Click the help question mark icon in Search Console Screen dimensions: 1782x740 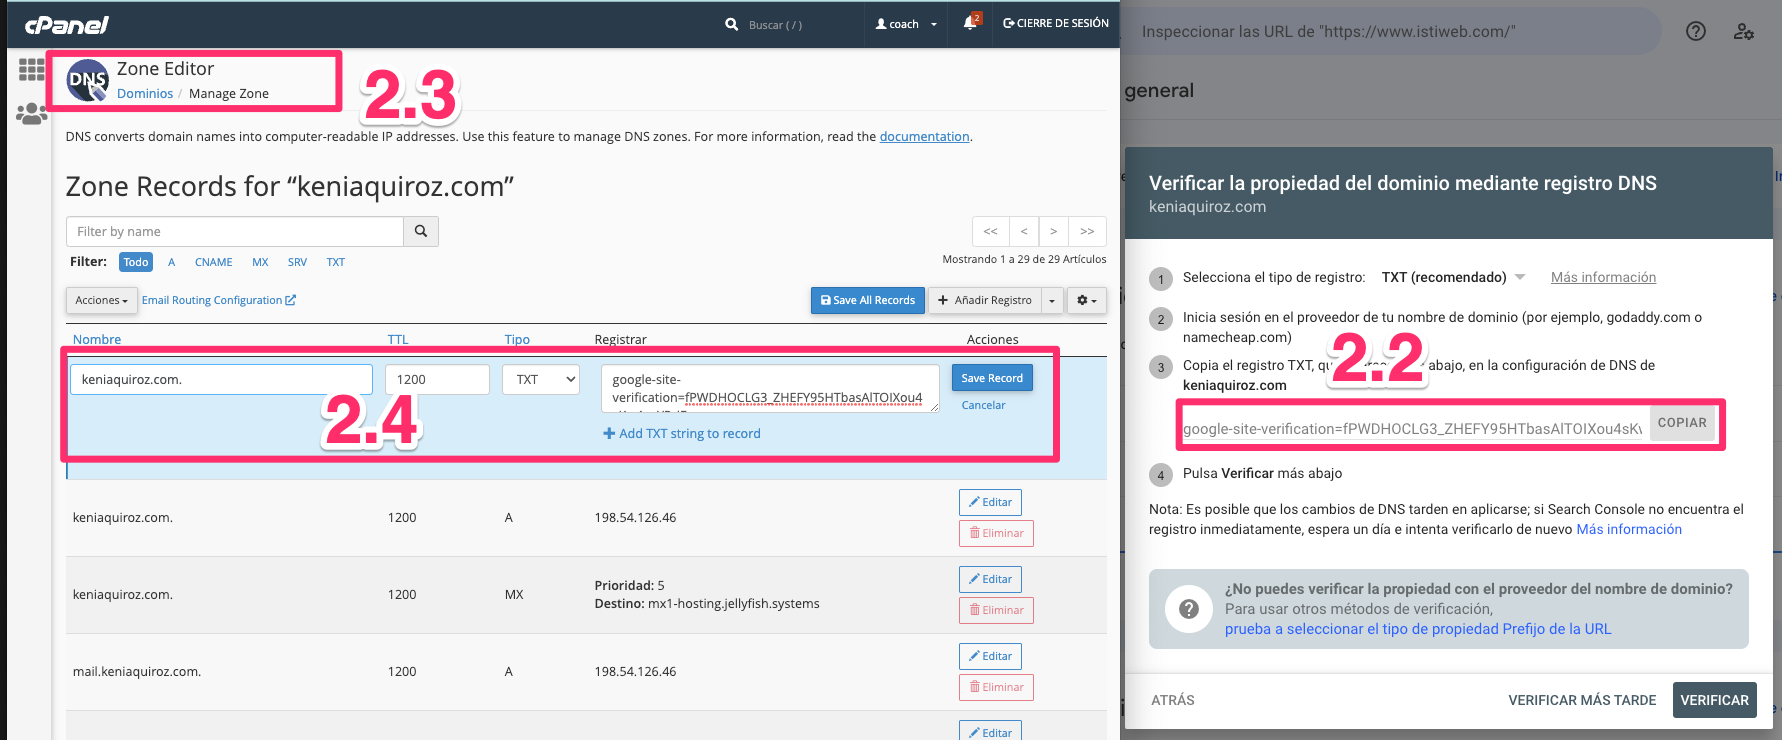[x=1696, y=31]
